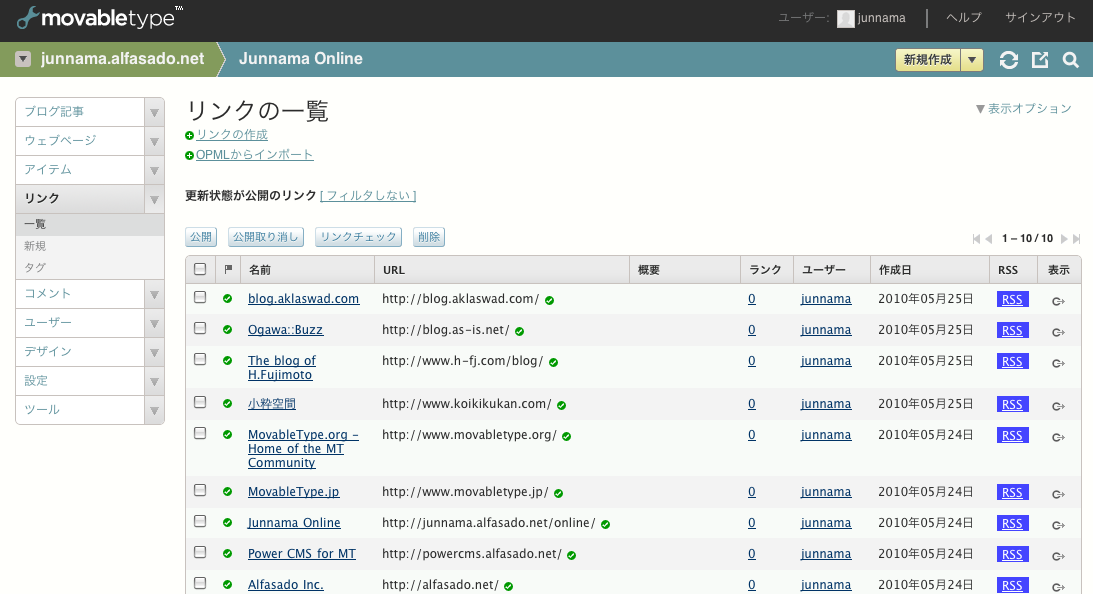Image resolution: width=1093 pixels, height=594 pixels.
Task: Expand the ツール menu arrow
Action: tap(154, 411)
